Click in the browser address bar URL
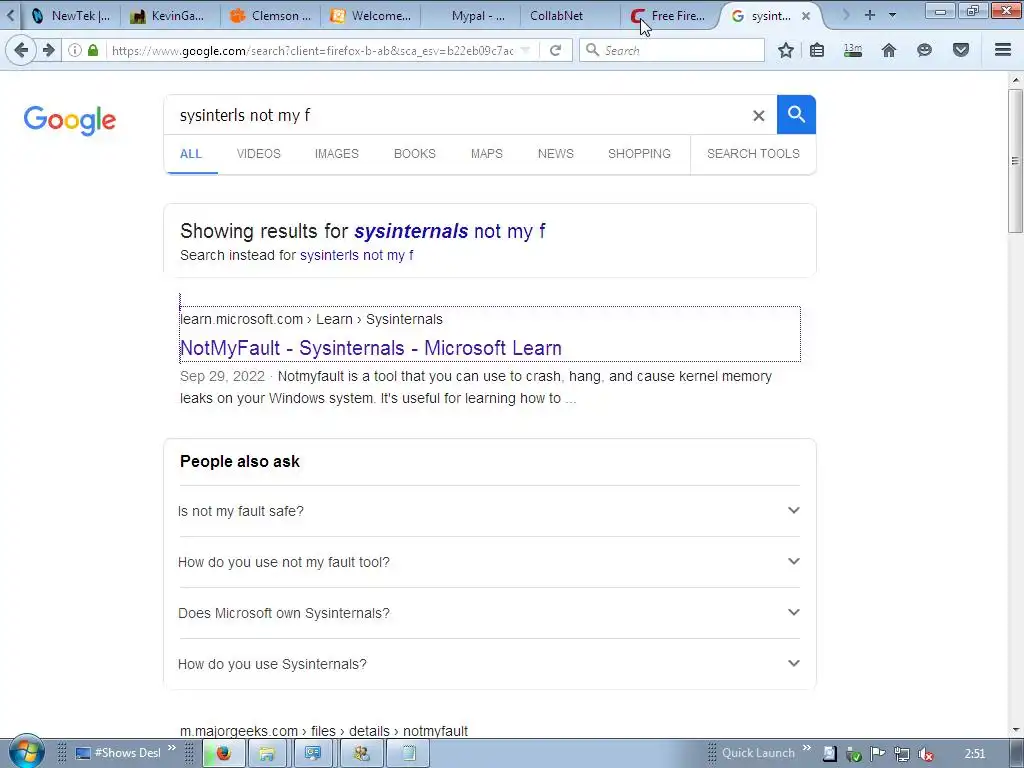 (x=312, y=50)
